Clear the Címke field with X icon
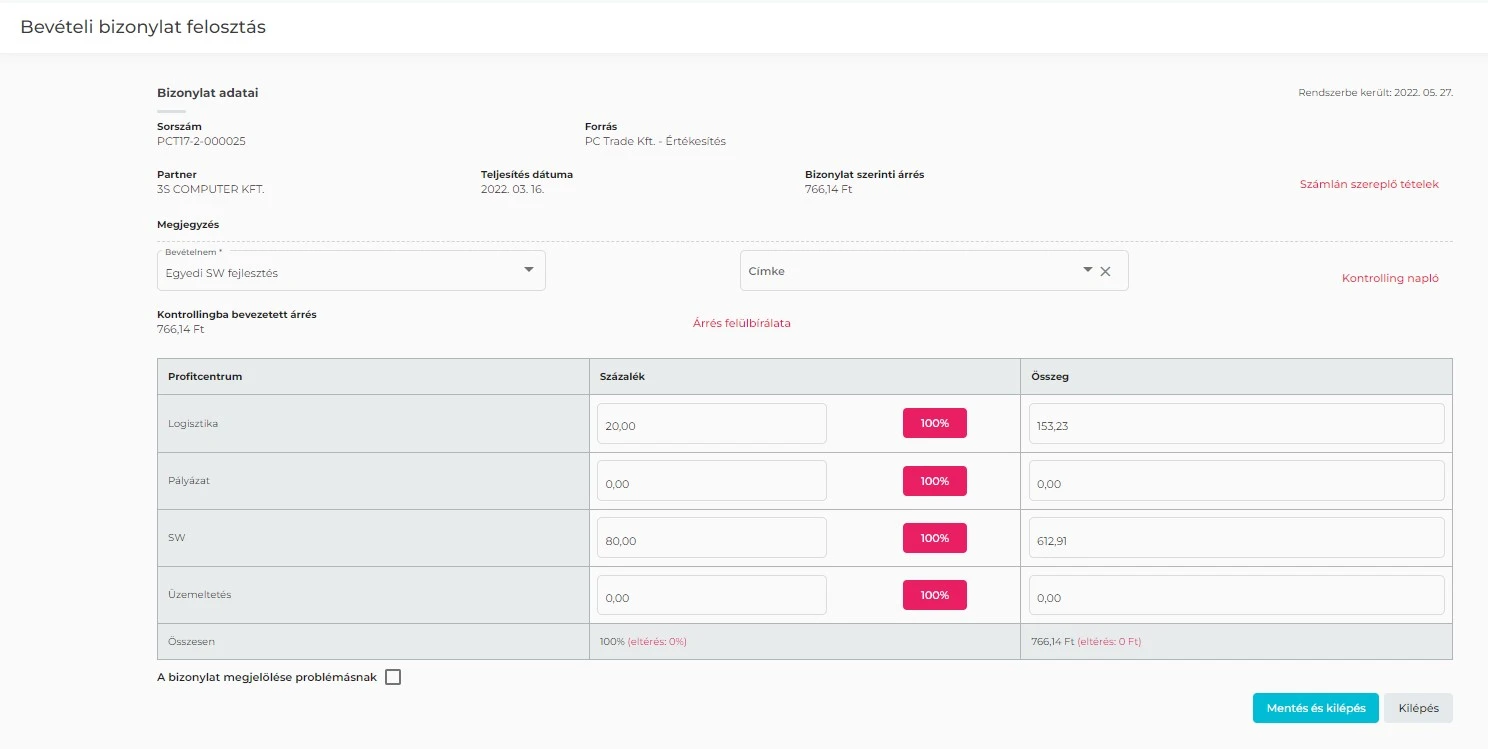The height and width of the screenshot is (749, 1488). coord(1105,271)
